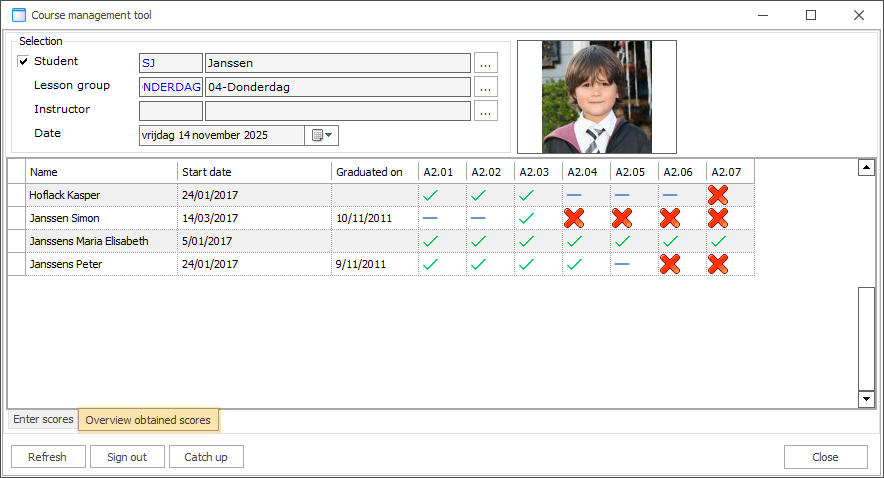Click the Sign out button
884x478 pixels.
tap(127, 457)
